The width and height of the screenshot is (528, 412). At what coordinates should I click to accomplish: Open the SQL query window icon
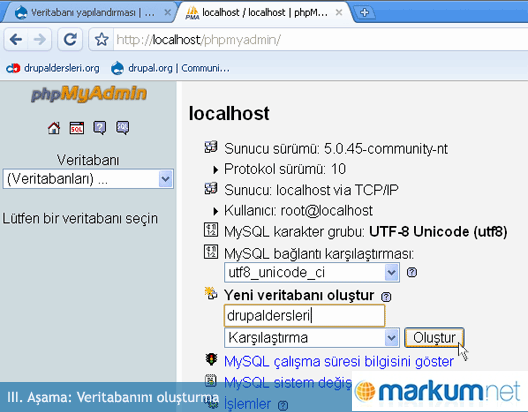point(77,128)
